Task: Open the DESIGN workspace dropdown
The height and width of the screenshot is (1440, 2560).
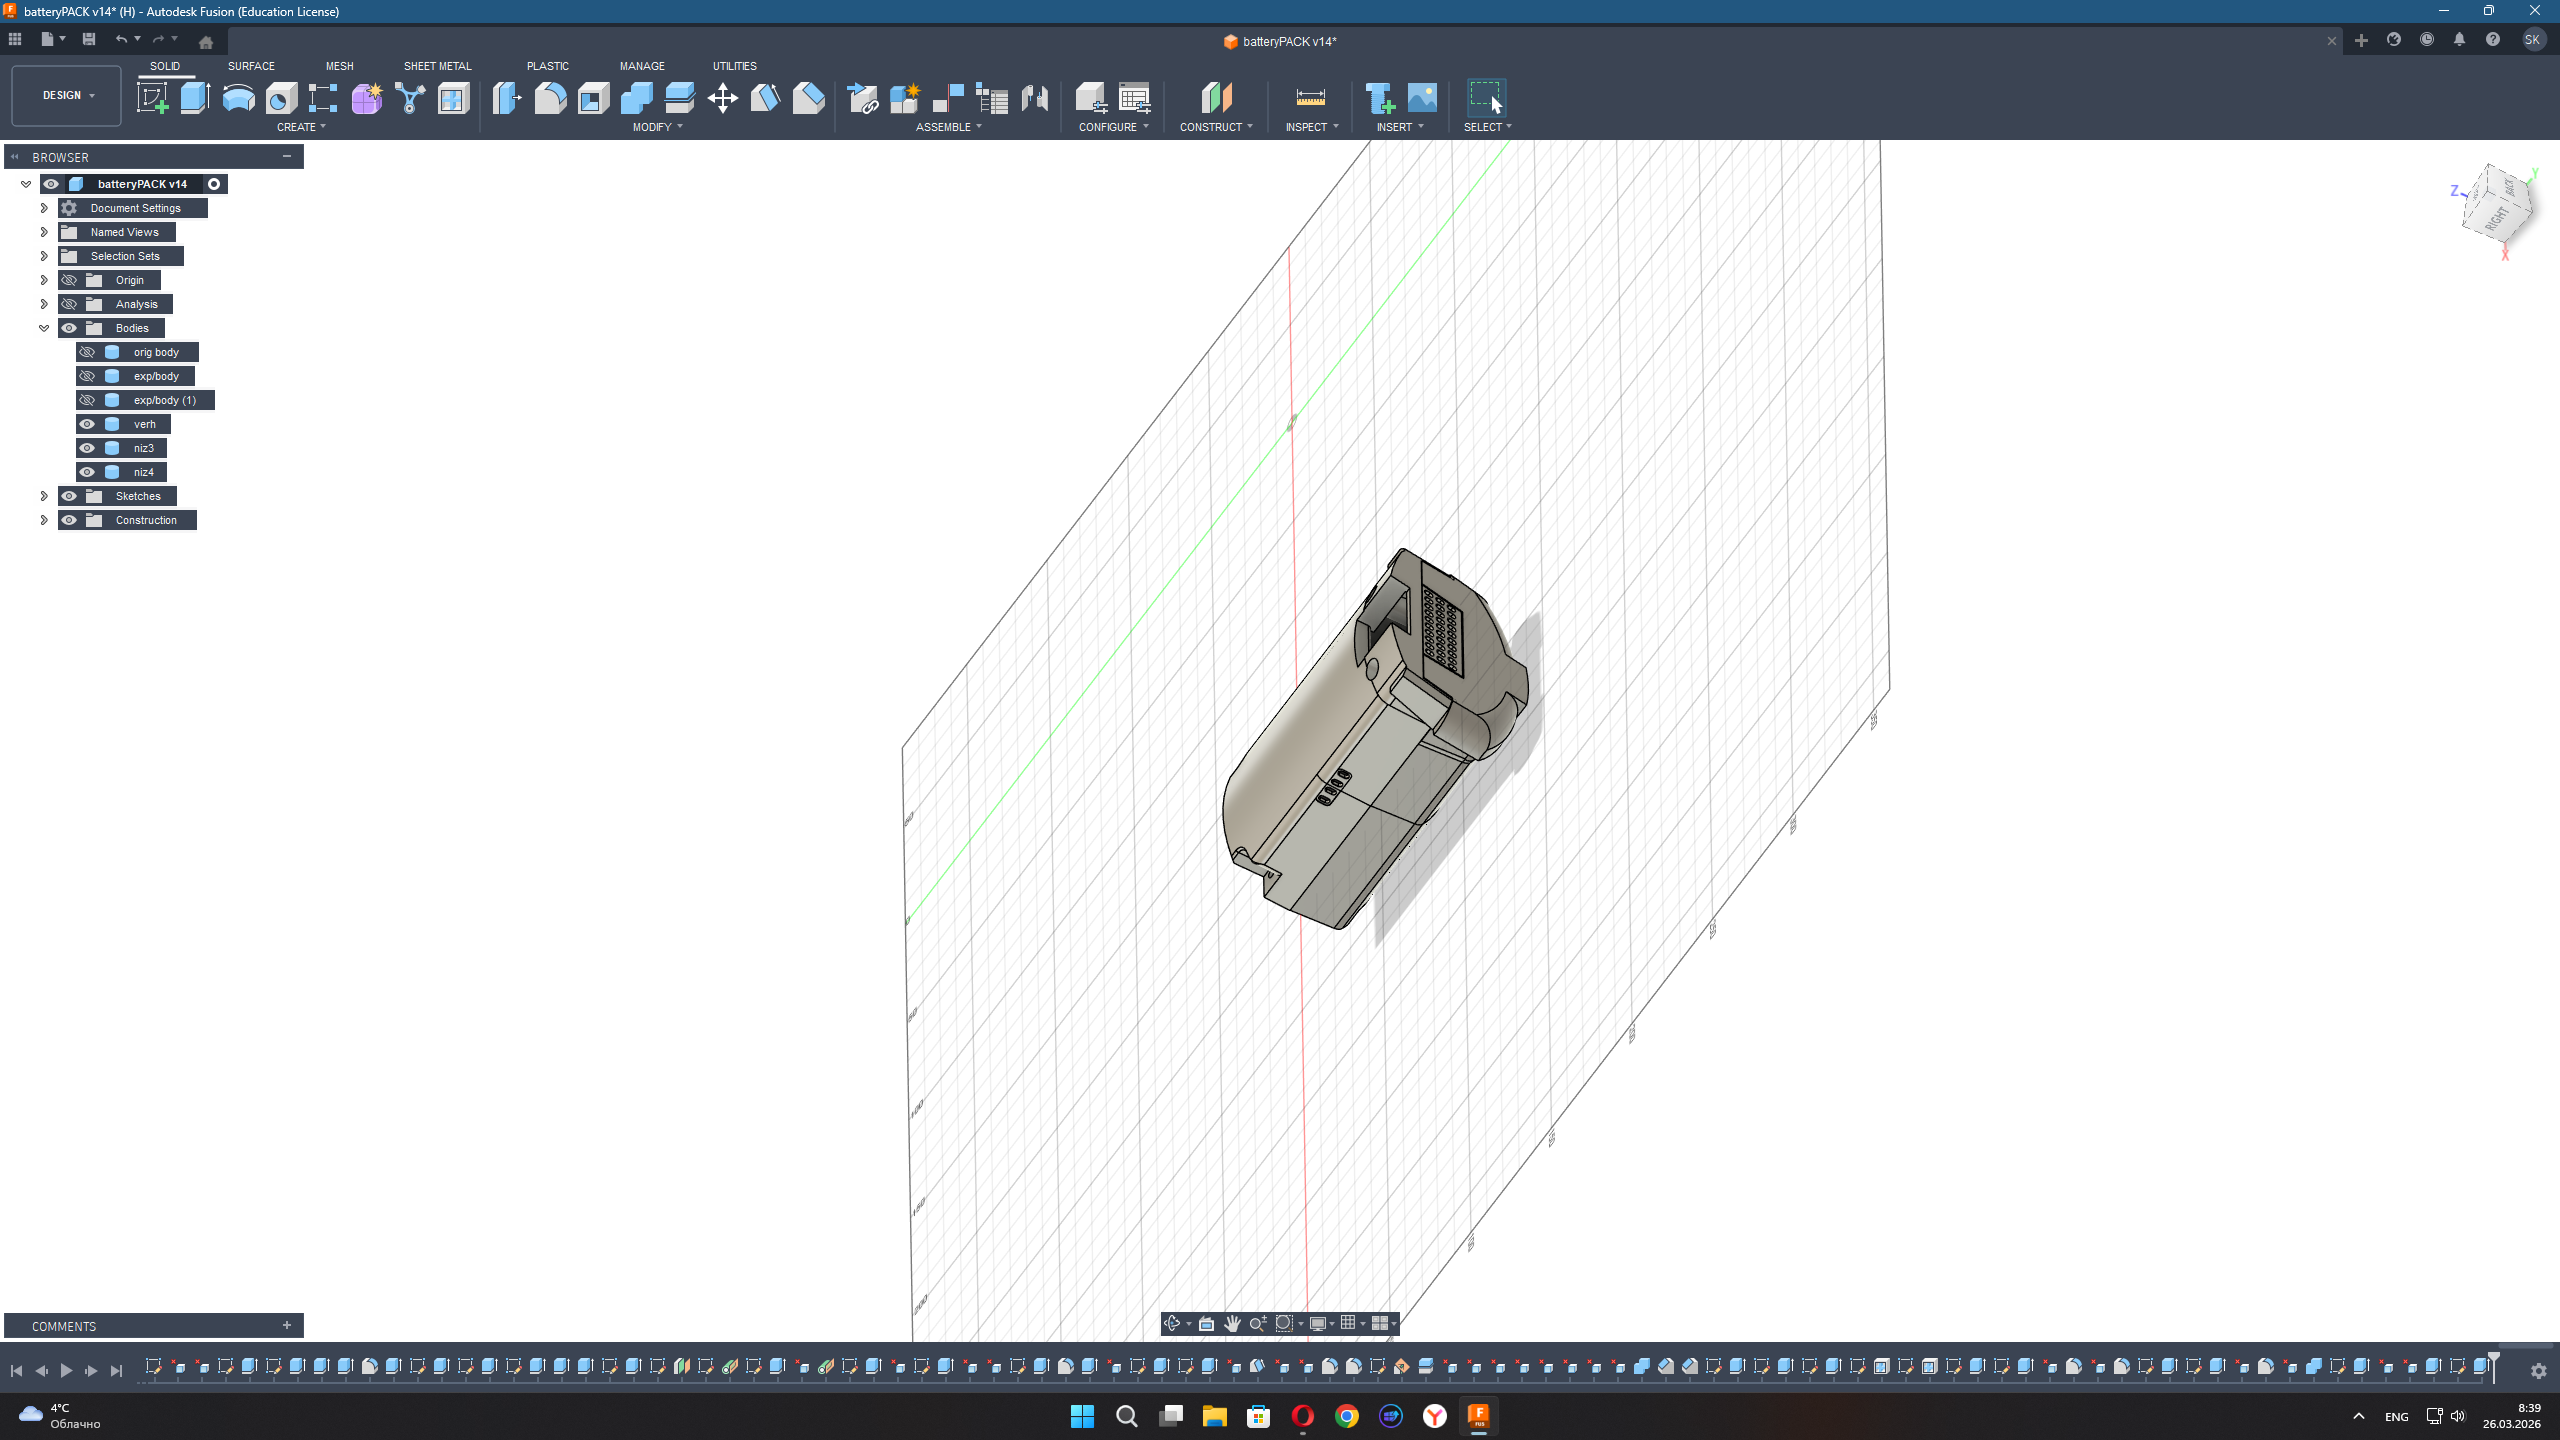Action: [x=67, y=95]
